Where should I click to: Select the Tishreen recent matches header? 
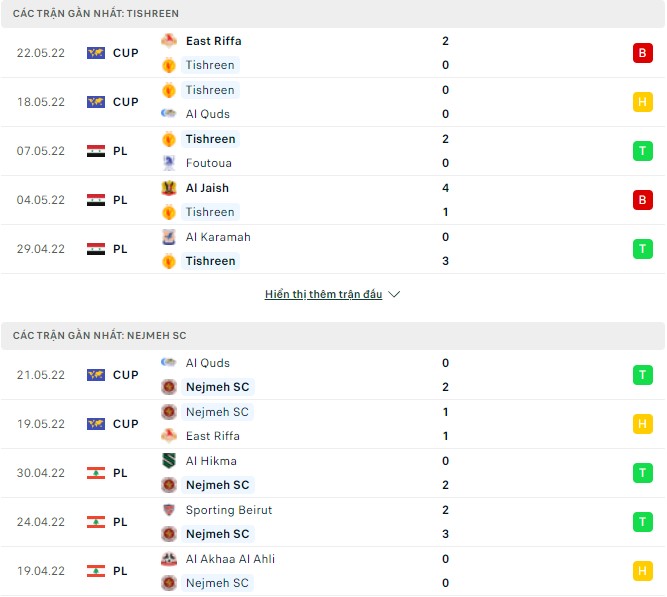pyautogui.click(x=96, y=13)
